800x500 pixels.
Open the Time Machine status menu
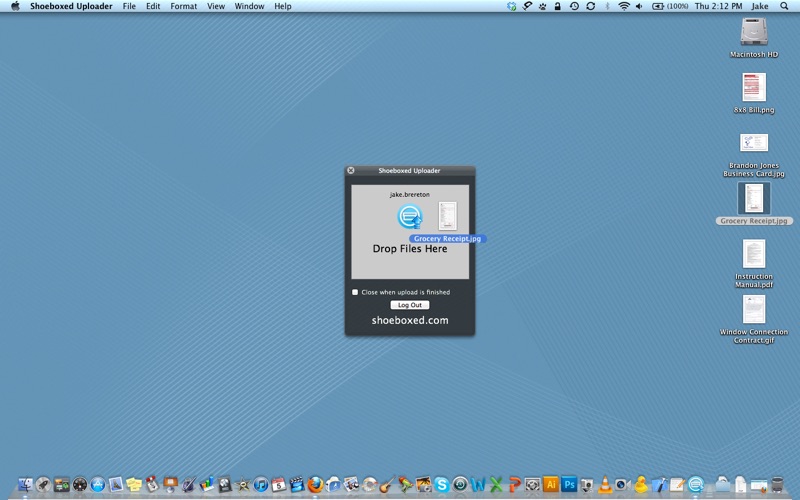[x=574, y=6]
